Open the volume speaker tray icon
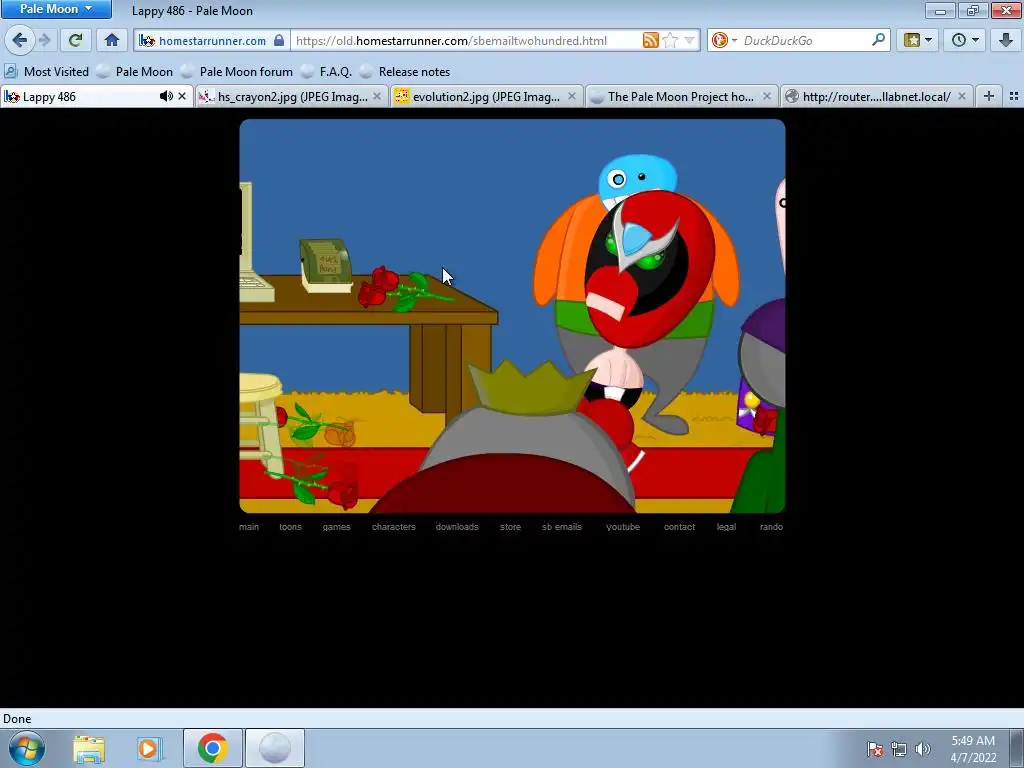This screenshot has height=768, width=1024. [923, 749]
